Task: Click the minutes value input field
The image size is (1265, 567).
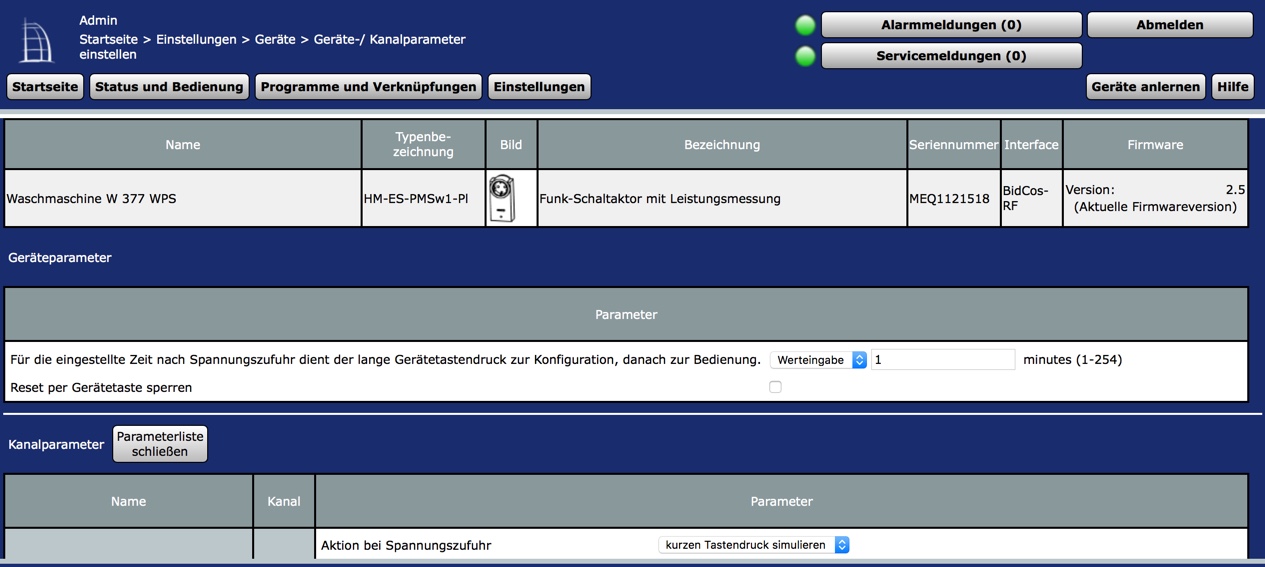Action: pos(943,360)
